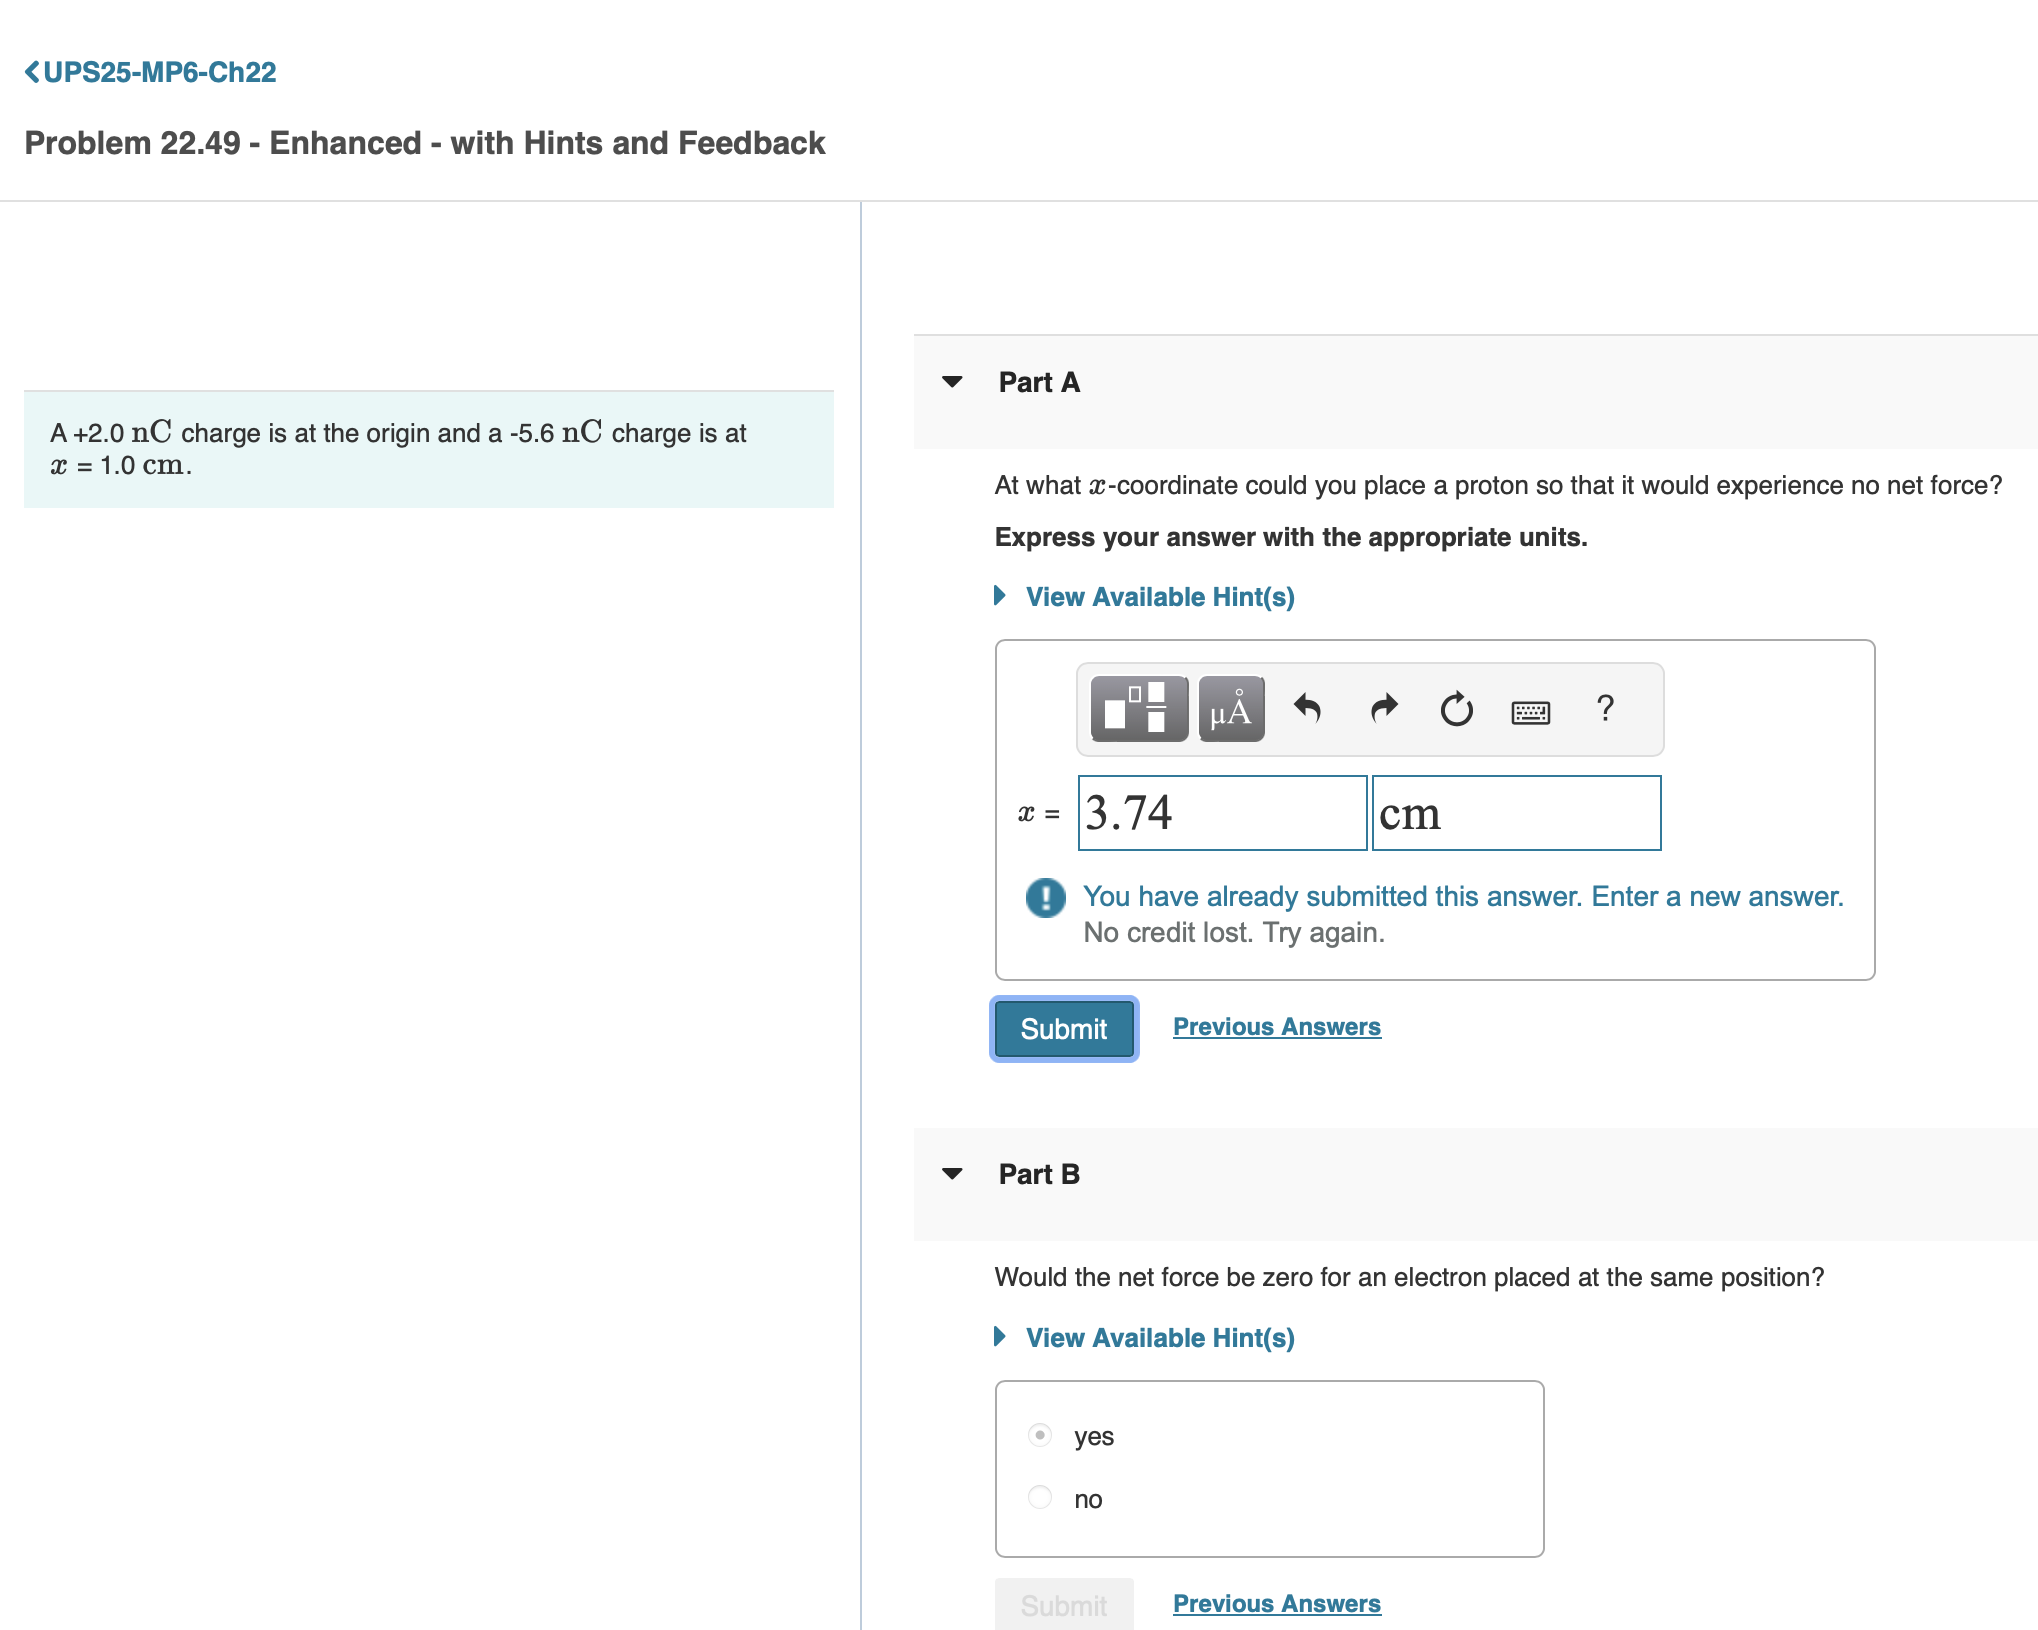Expand View Available Hint(s) for Part B
The image size is (2038, 1630).
click(x=1160, y=1337)
